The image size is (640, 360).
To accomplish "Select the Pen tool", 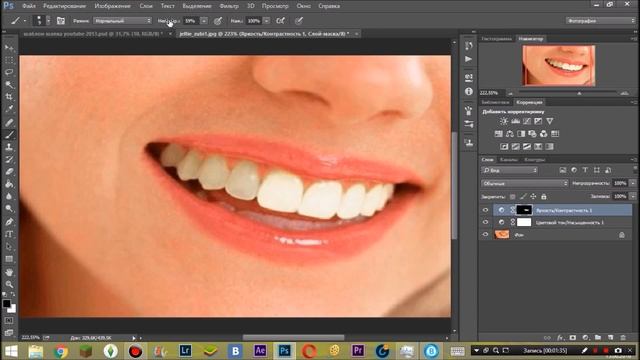I will (9, 222).
